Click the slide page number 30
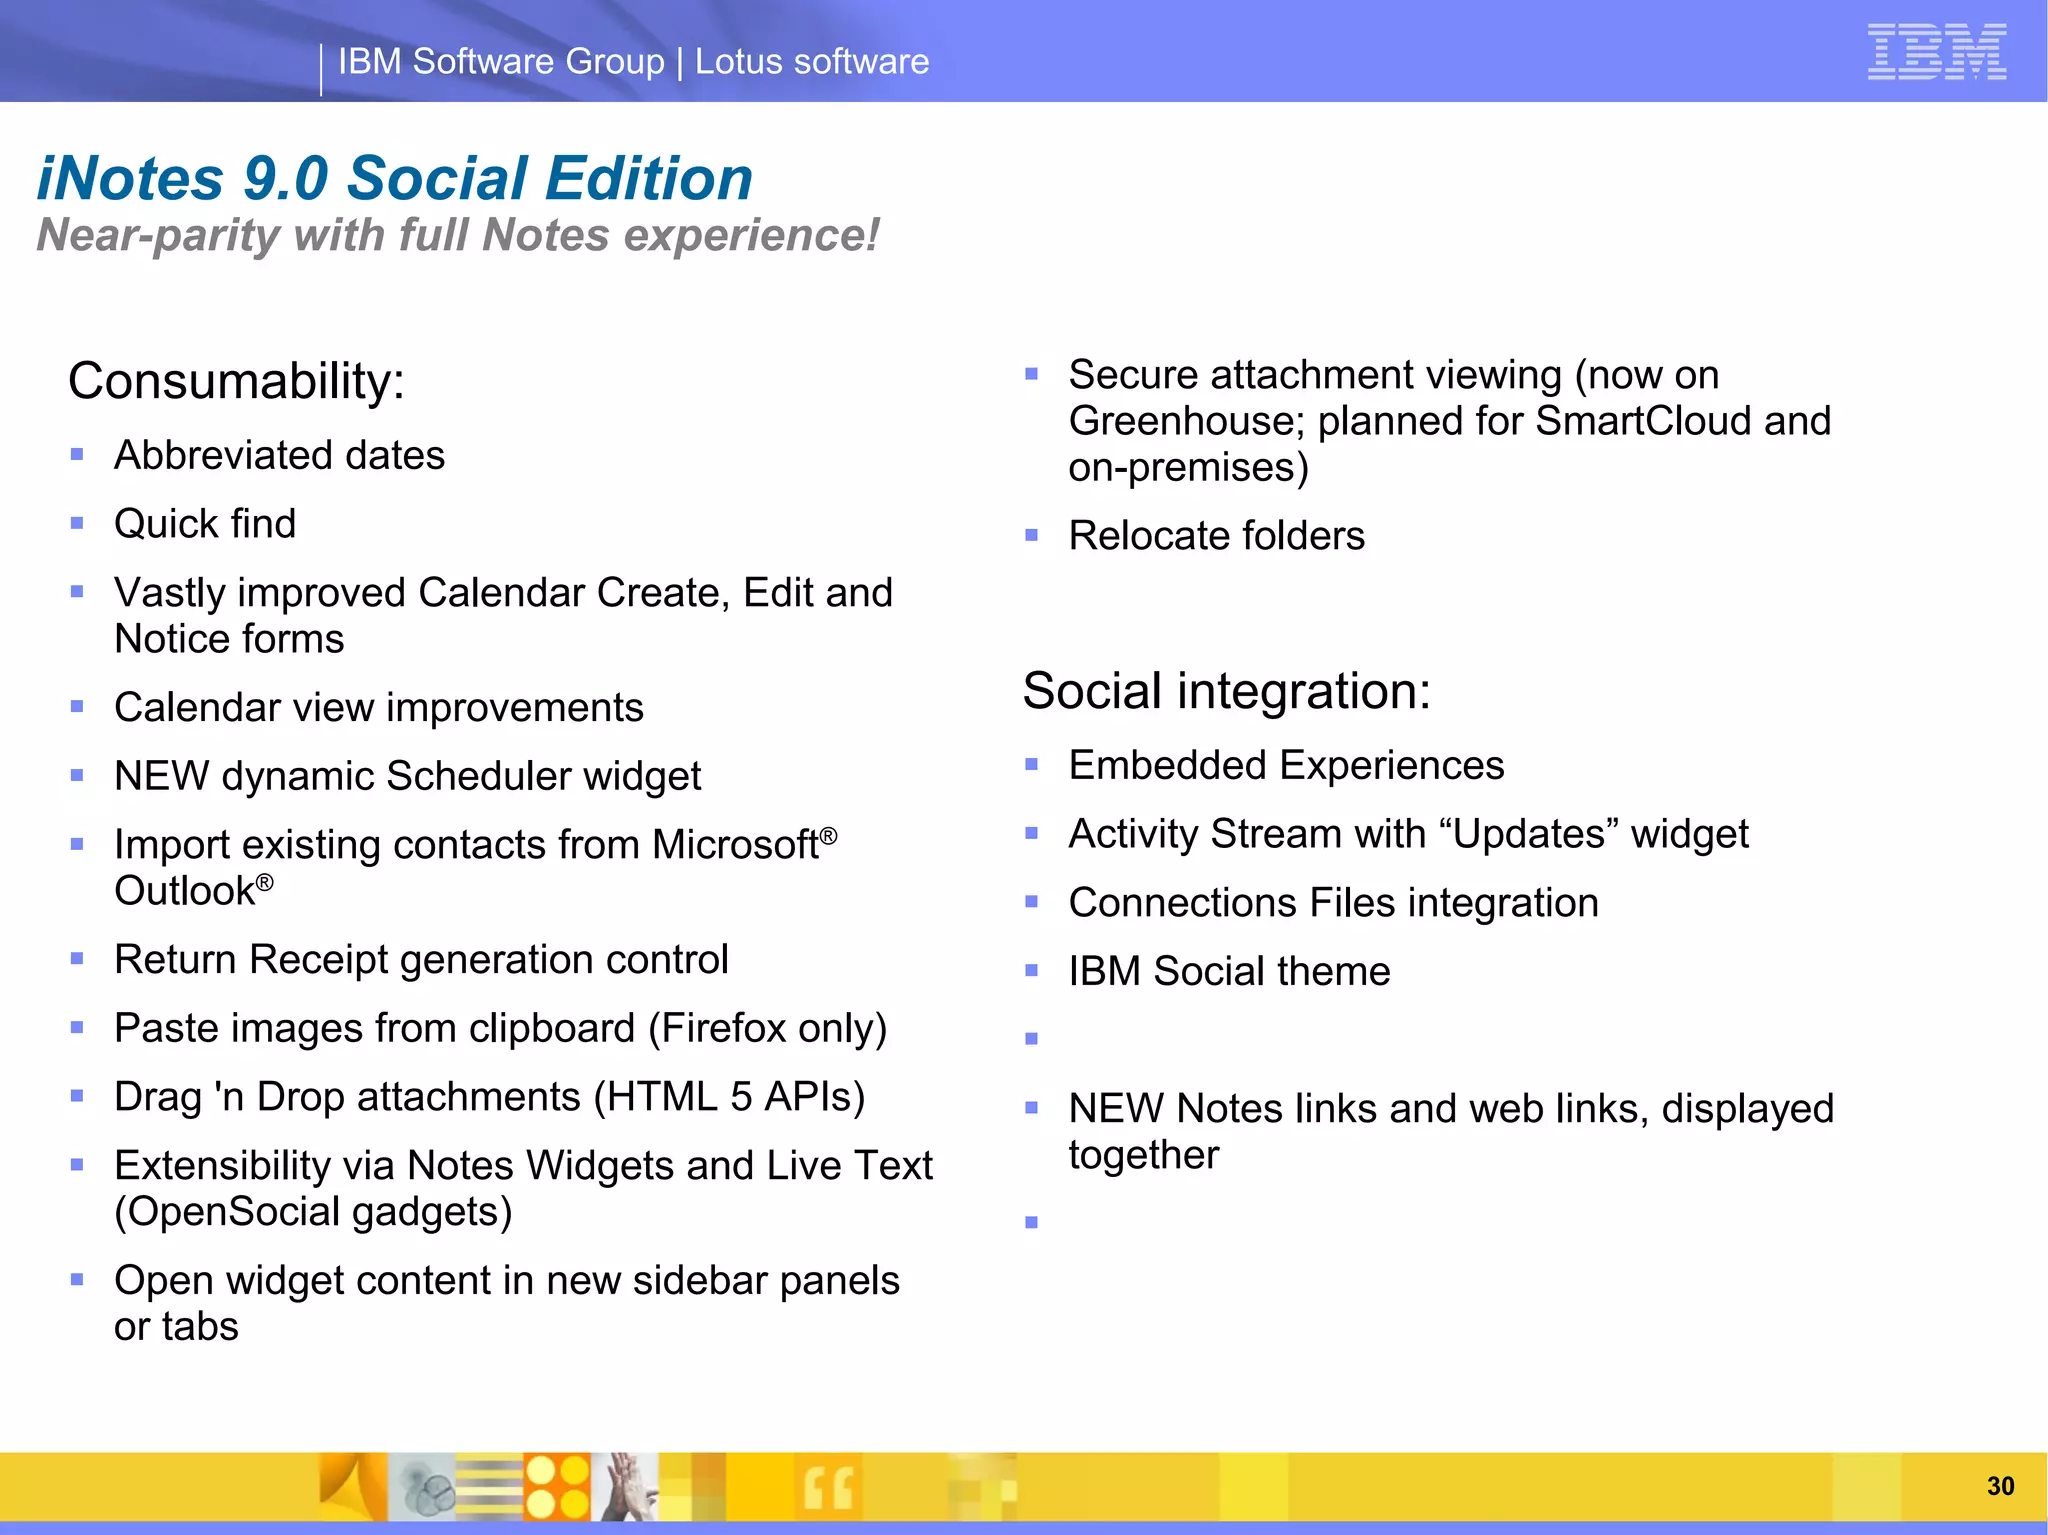This screenshot has height=1535, width=2048. click(x=2000, y=1486)
